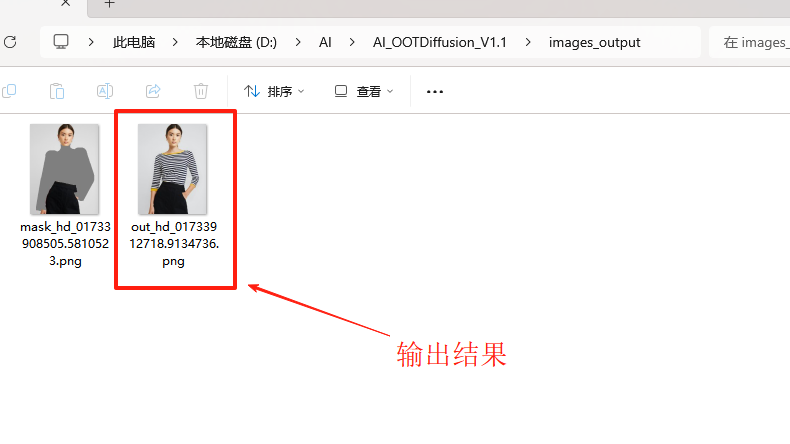Open the 查看 view dropdown
Image resolution: width=790 pixels, height=444 pixels.
[364, 91]
